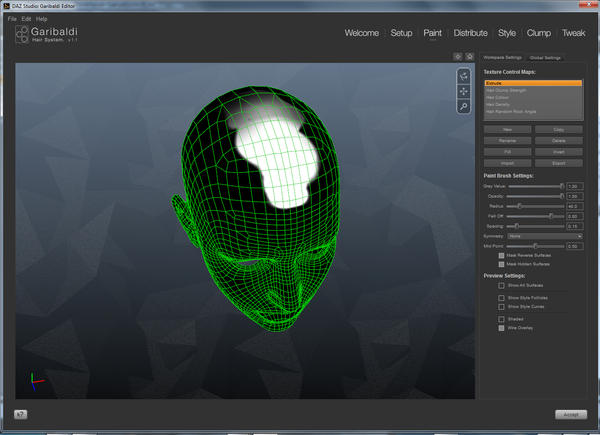
Task: Toggle Mask Reverse Surfaces checkbox
Action: (501, 256)
